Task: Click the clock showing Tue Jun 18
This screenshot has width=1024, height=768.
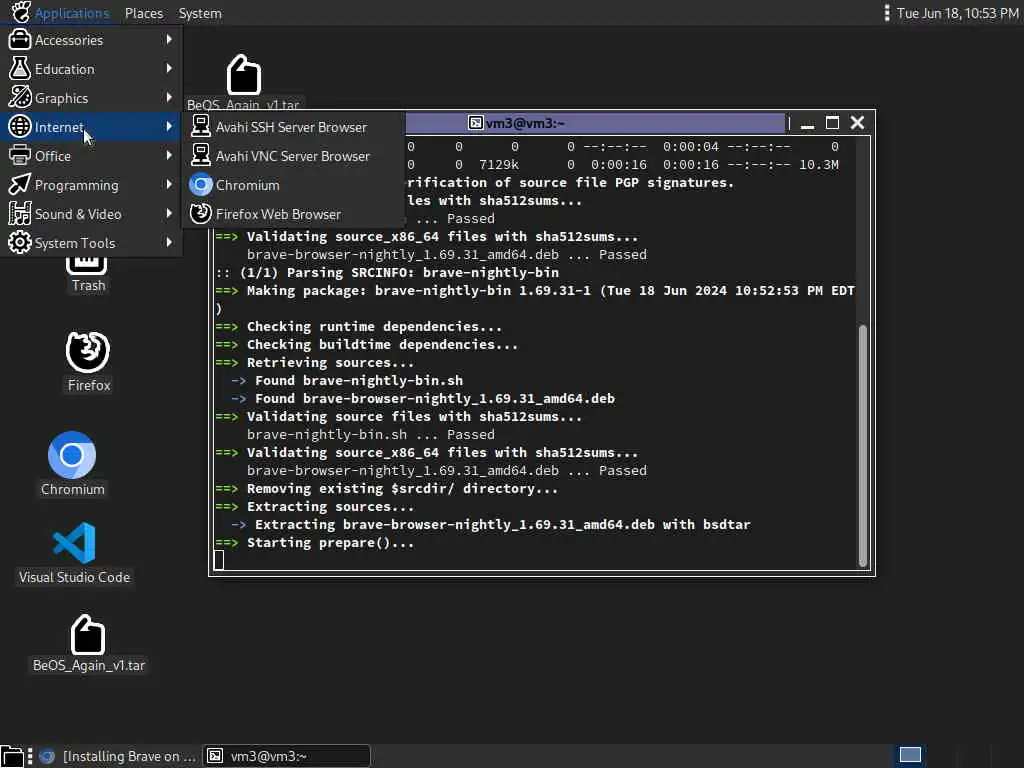Action: click(957, 13)
